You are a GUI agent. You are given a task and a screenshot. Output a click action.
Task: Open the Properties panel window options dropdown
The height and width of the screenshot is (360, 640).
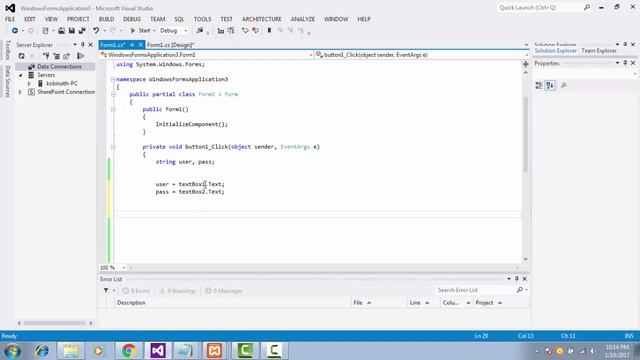[x=617, y=63]
